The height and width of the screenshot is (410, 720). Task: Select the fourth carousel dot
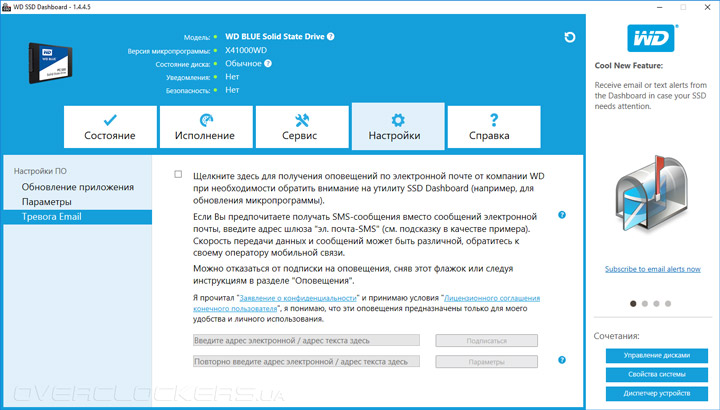(x=668, y=303)
